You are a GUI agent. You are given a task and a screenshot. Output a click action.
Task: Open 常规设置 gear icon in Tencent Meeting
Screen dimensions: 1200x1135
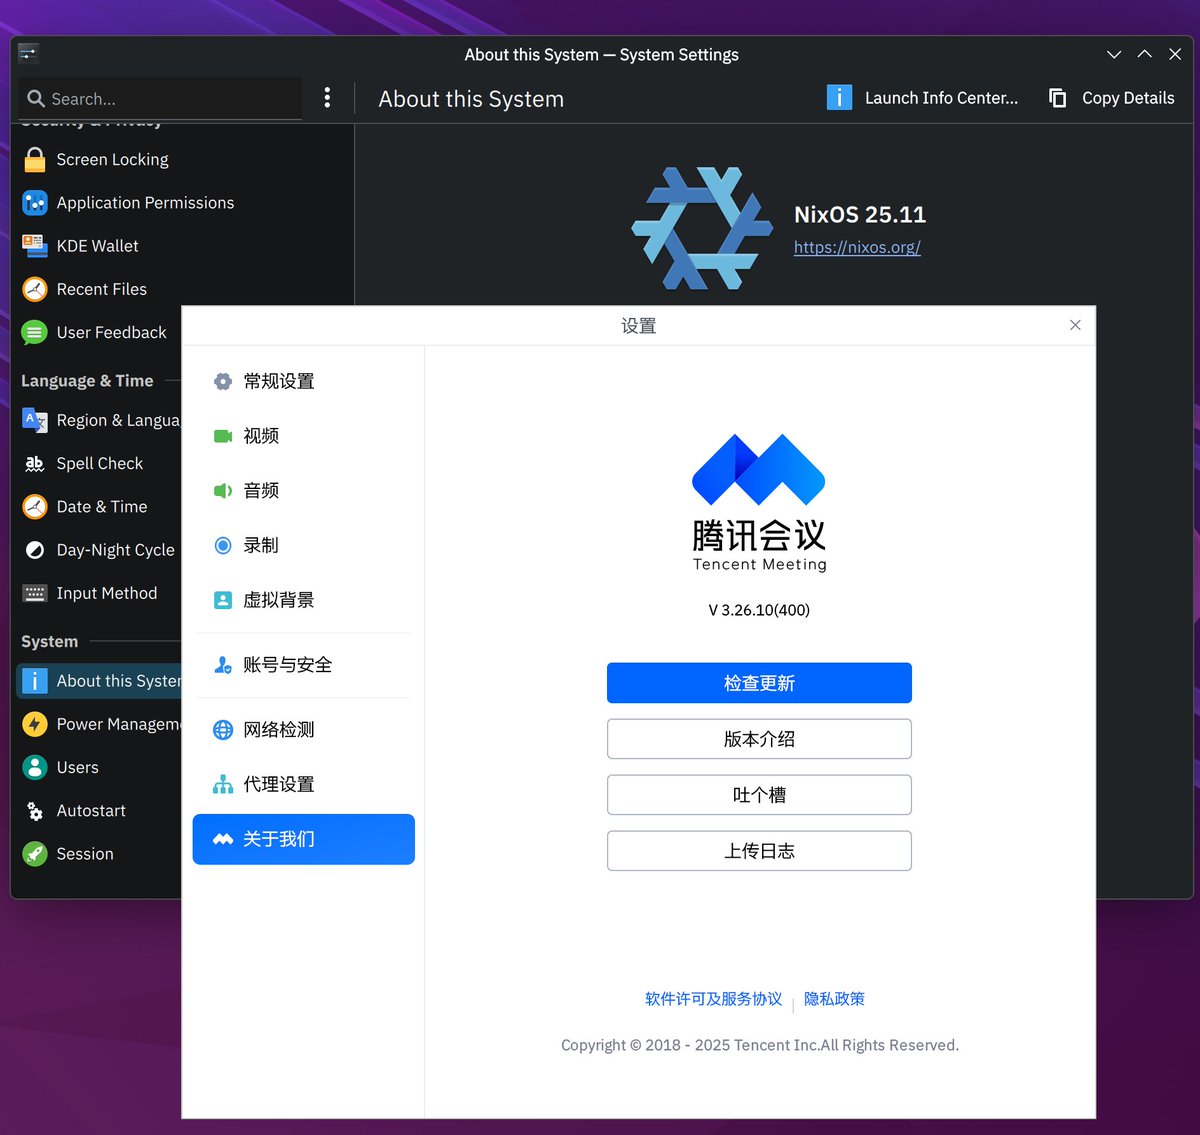click(223, 381)
